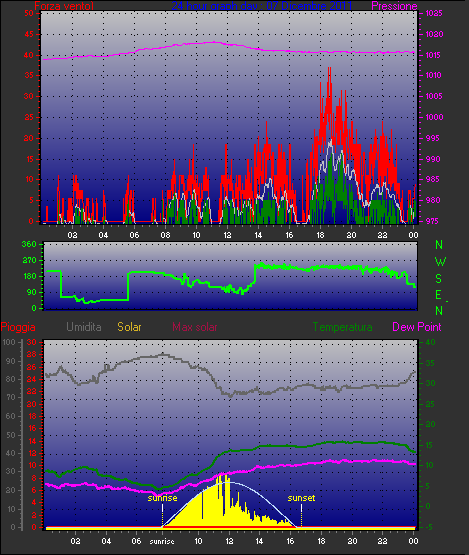Click the 'Forza vento' wind legend label
The width and height of the screenshot is (469, 555).
[64, 6]
